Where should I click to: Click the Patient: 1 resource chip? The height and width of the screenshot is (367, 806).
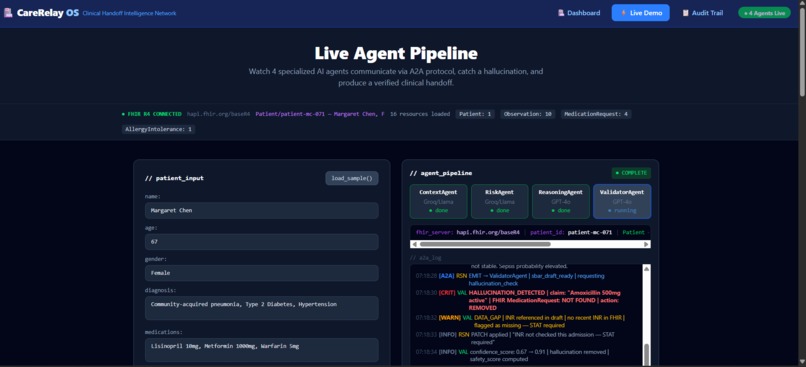[475, 114]
